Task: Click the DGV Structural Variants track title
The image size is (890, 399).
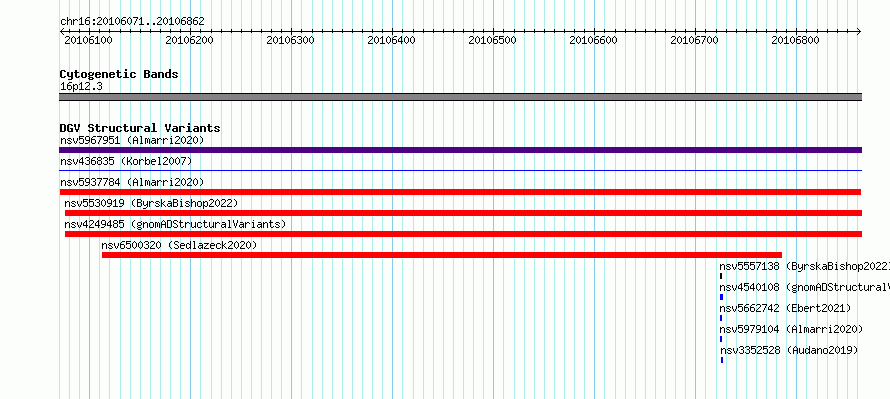Action: 140,128
